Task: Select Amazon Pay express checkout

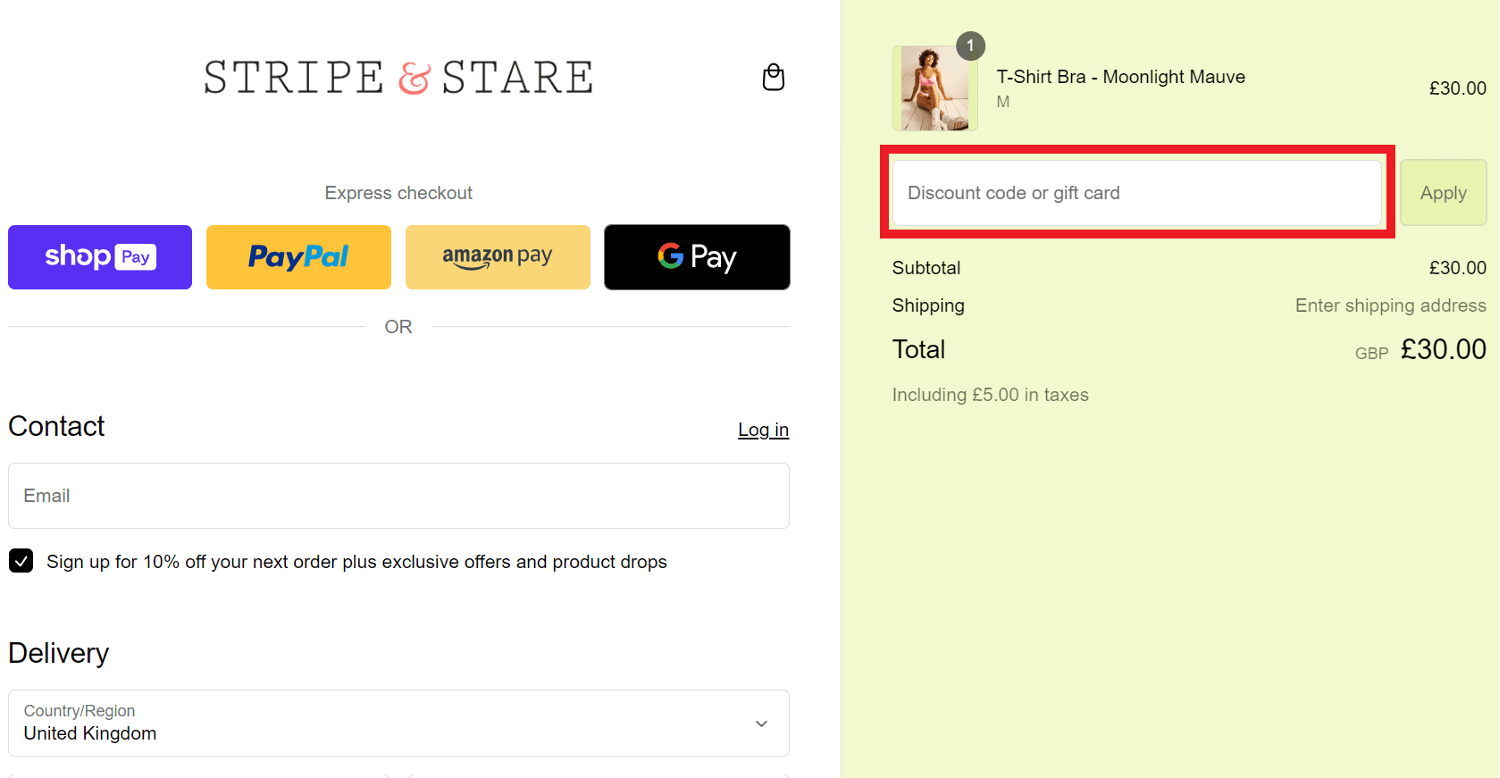Action: (x=497, y=257)
